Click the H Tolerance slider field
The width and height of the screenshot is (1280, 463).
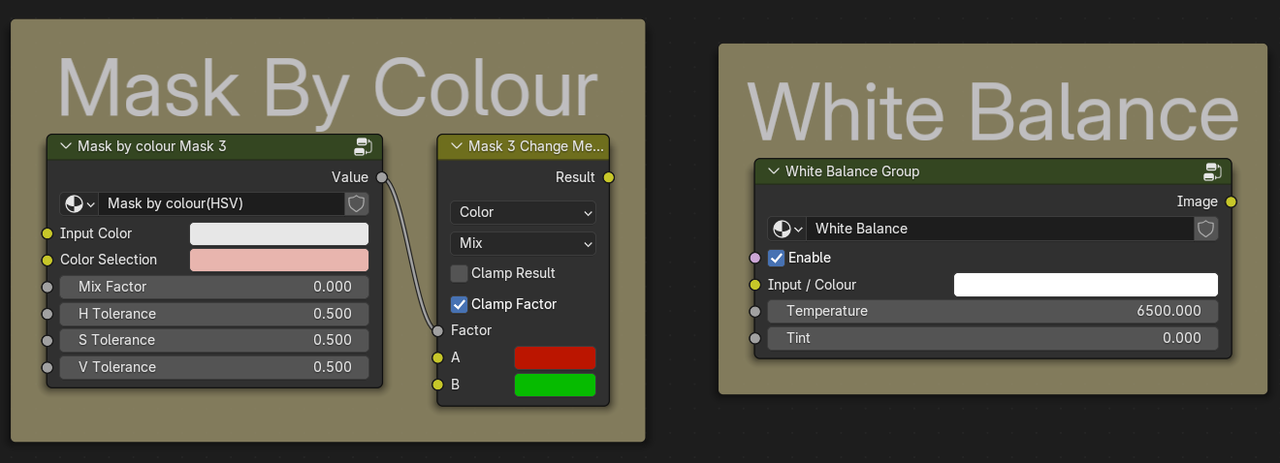(x=214, y=314)
